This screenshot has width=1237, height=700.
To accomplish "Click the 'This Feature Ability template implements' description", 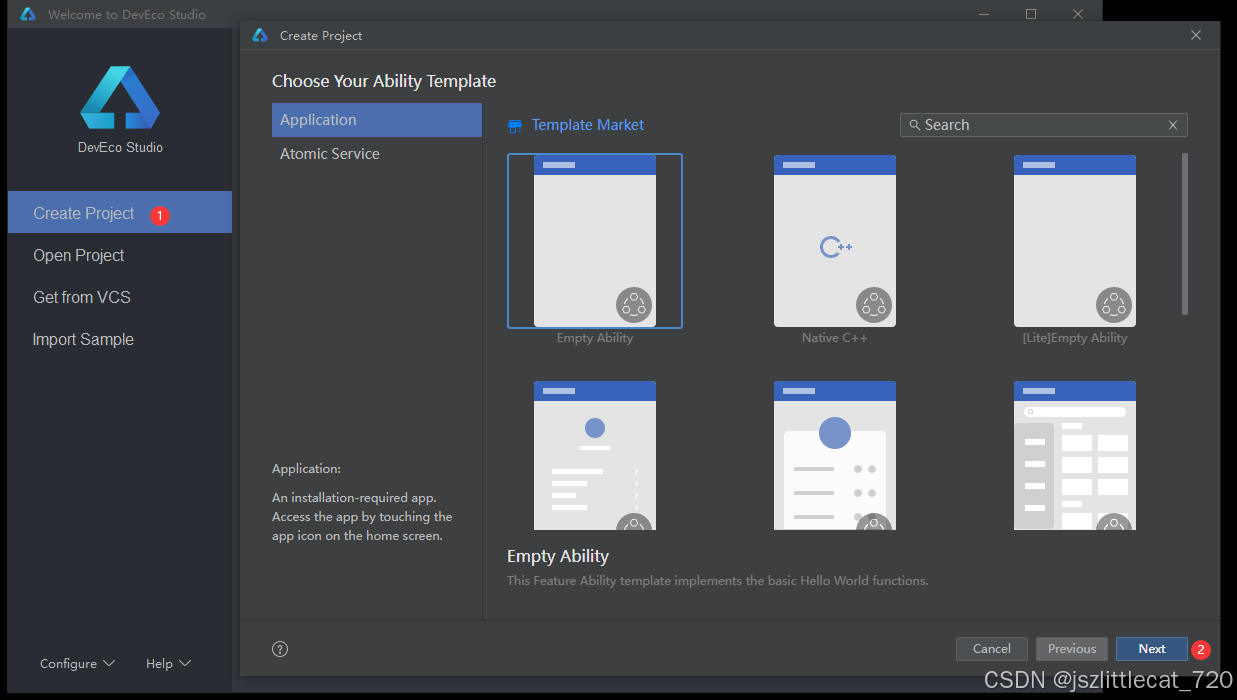I will coord(718,580).
